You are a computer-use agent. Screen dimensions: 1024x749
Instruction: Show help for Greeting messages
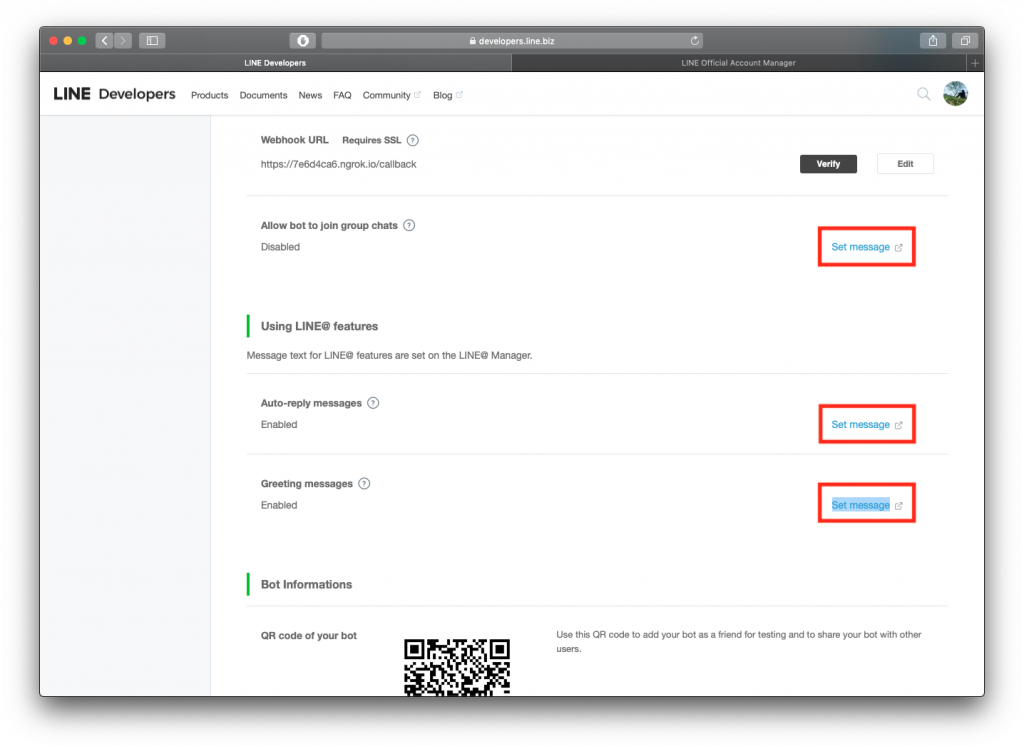tap(364, 484)
